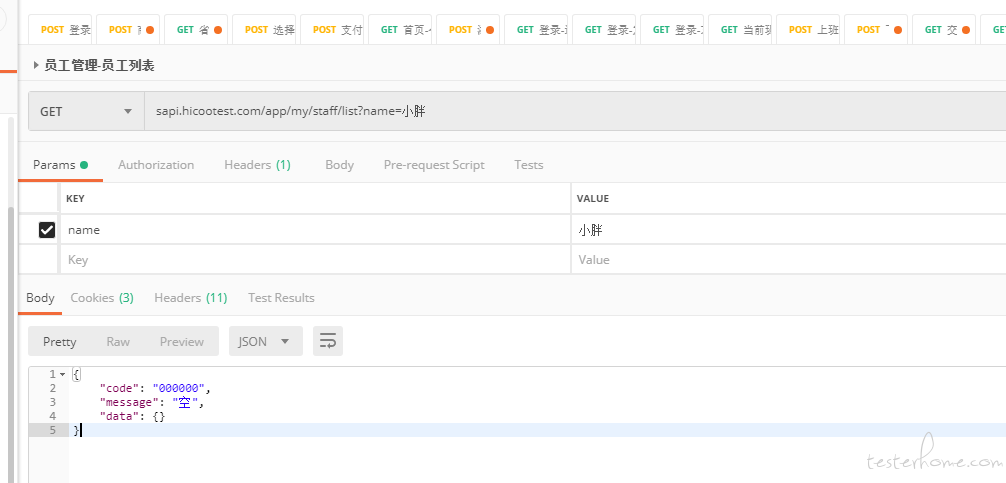Open the JSON format dropdown

[266, 341]
